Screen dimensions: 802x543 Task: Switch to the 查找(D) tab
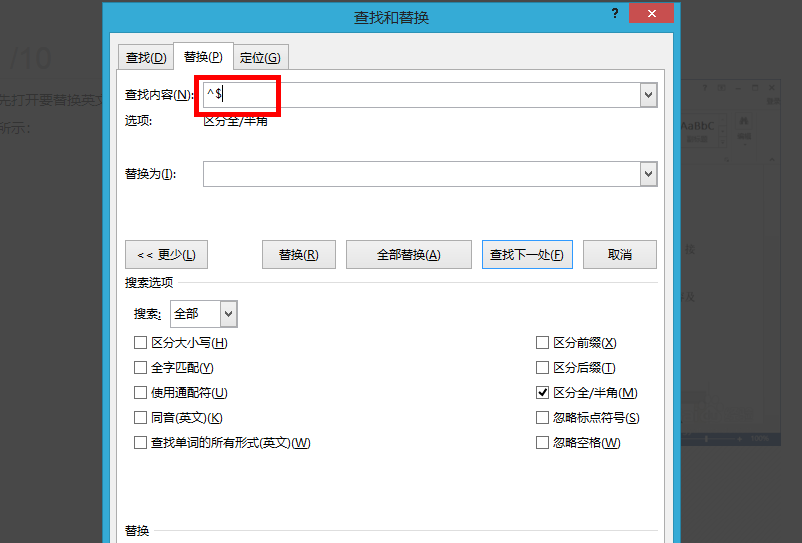click(146, 57)
